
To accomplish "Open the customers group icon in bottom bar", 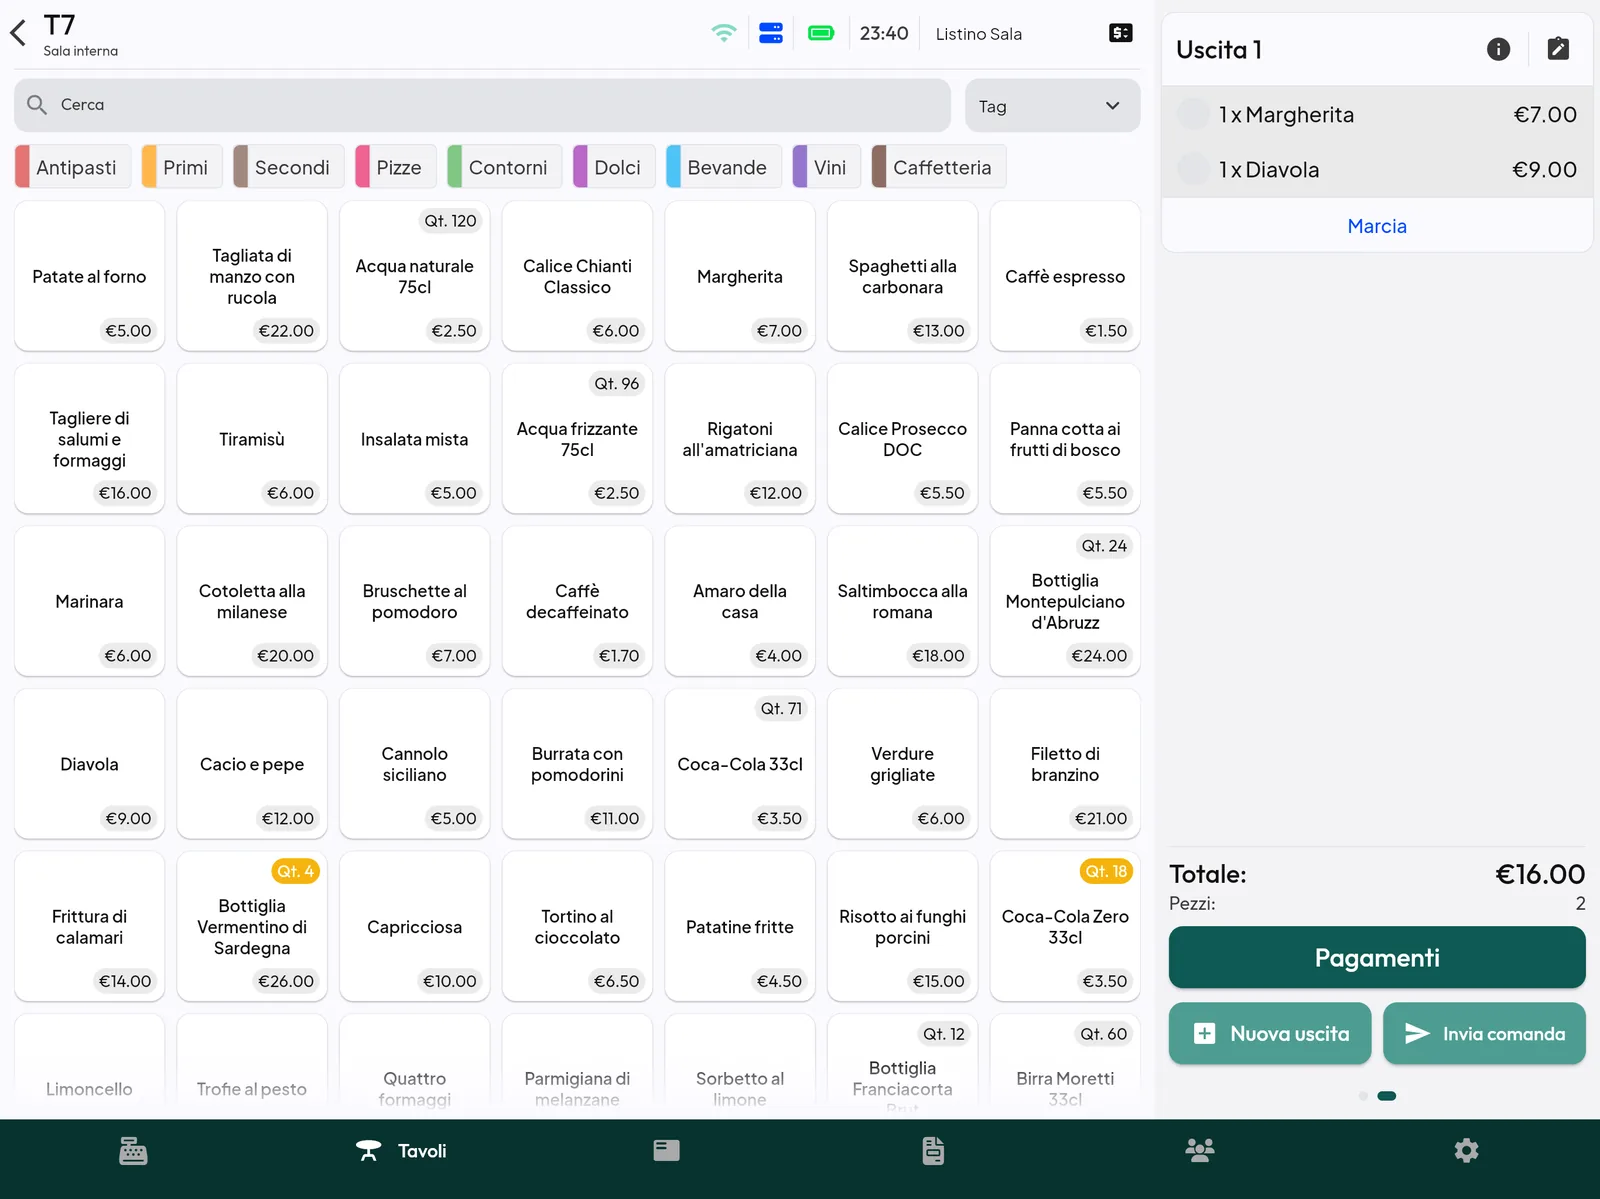I will (1200, 1151).
